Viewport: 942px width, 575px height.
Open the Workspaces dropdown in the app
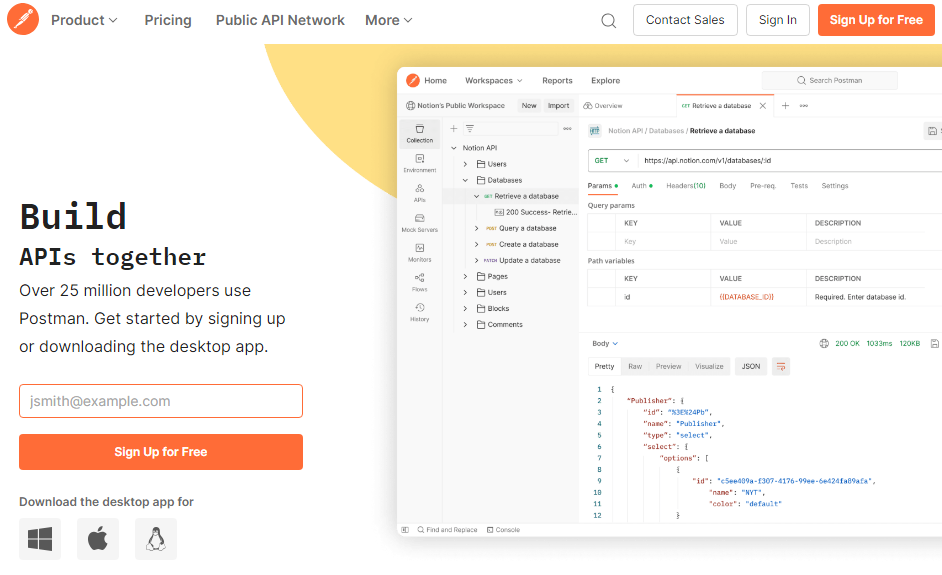tap(494, 81)
